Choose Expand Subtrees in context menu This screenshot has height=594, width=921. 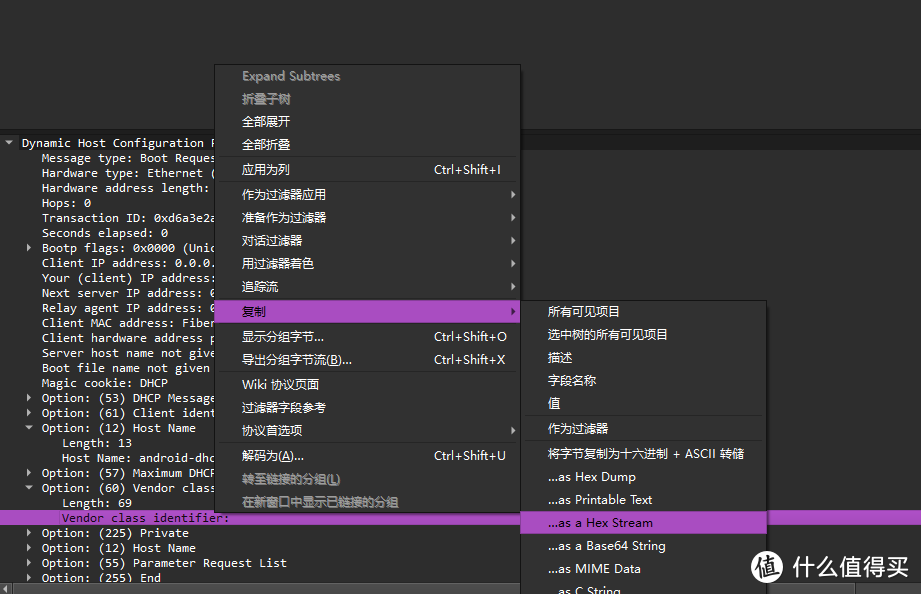pos(368,76)
